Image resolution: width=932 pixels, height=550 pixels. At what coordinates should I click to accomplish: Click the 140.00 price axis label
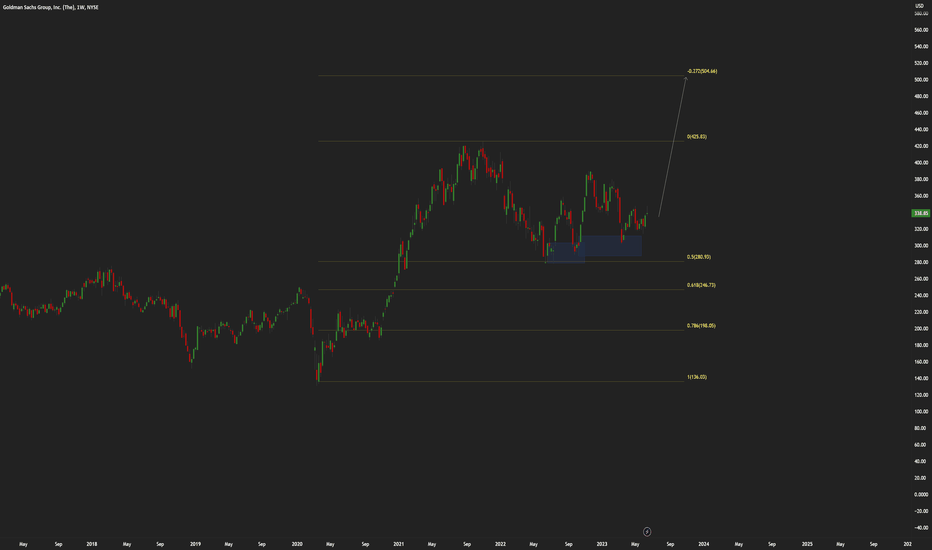(921, 379)
